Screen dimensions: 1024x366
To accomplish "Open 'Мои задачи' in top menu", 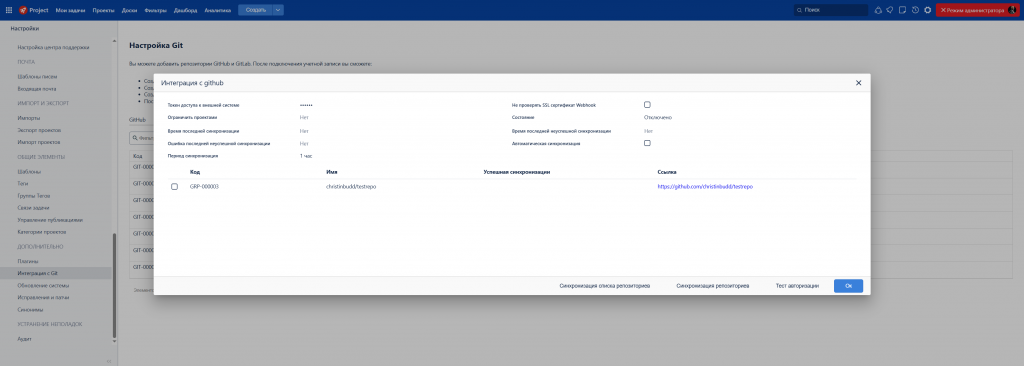I will click(70, 10).
